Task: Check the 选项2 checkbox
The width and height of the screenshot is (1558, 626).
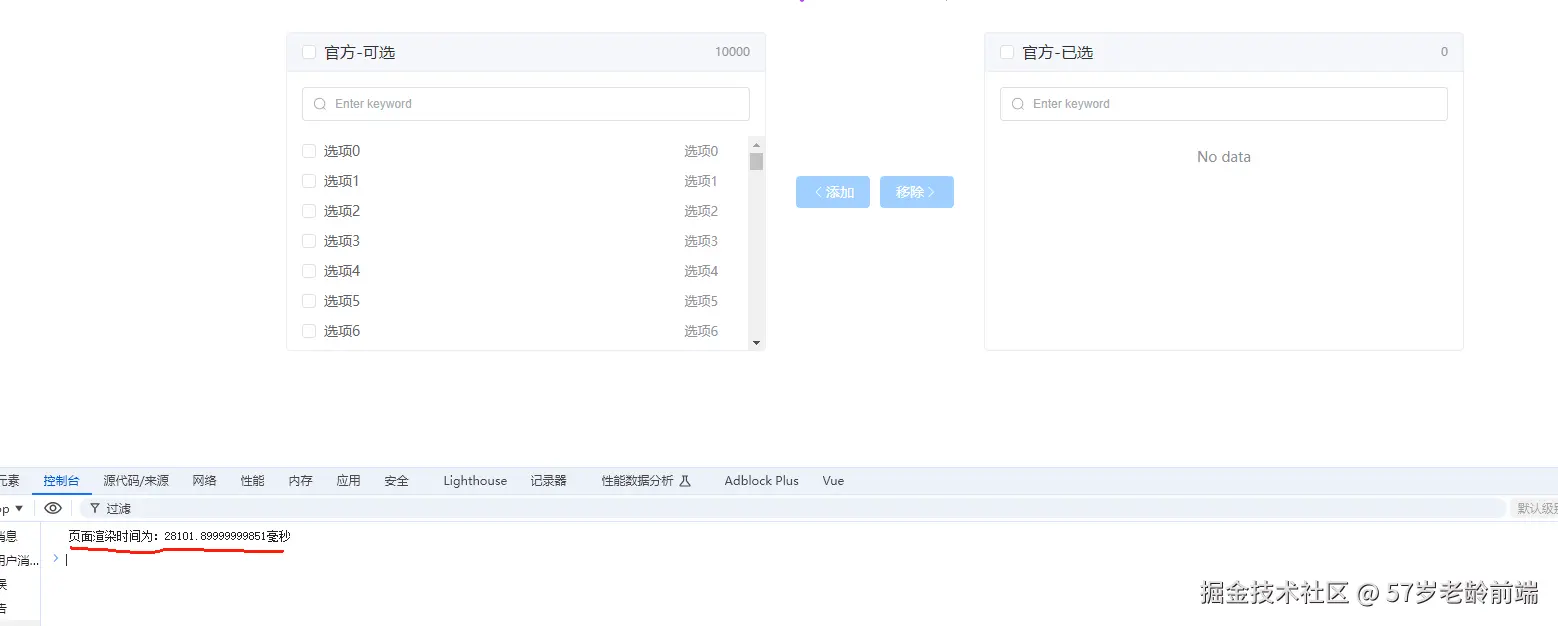Action: [x=309, y=211]
